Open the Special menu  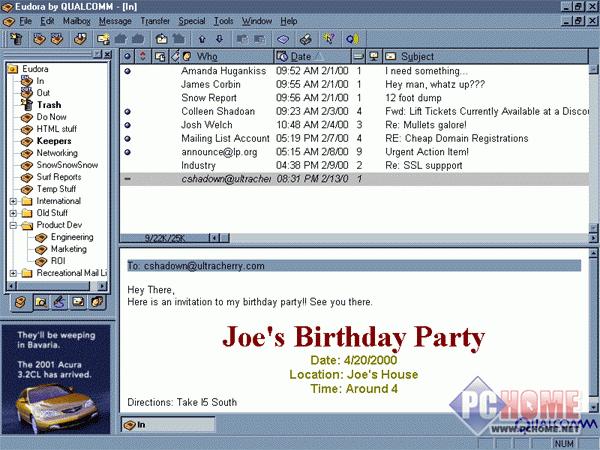[192, 21]
